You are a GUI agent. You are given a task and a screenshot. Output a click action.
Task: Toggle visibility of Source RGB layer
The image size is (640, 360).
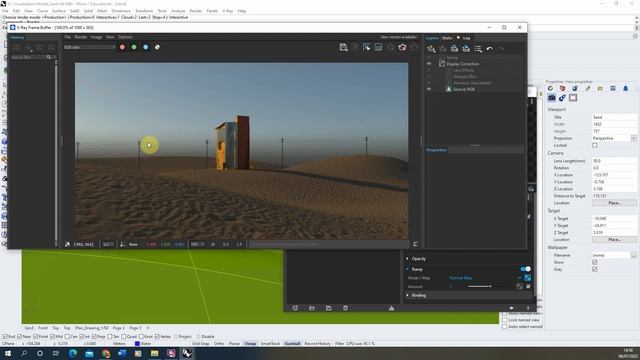(x=429, y=89)
